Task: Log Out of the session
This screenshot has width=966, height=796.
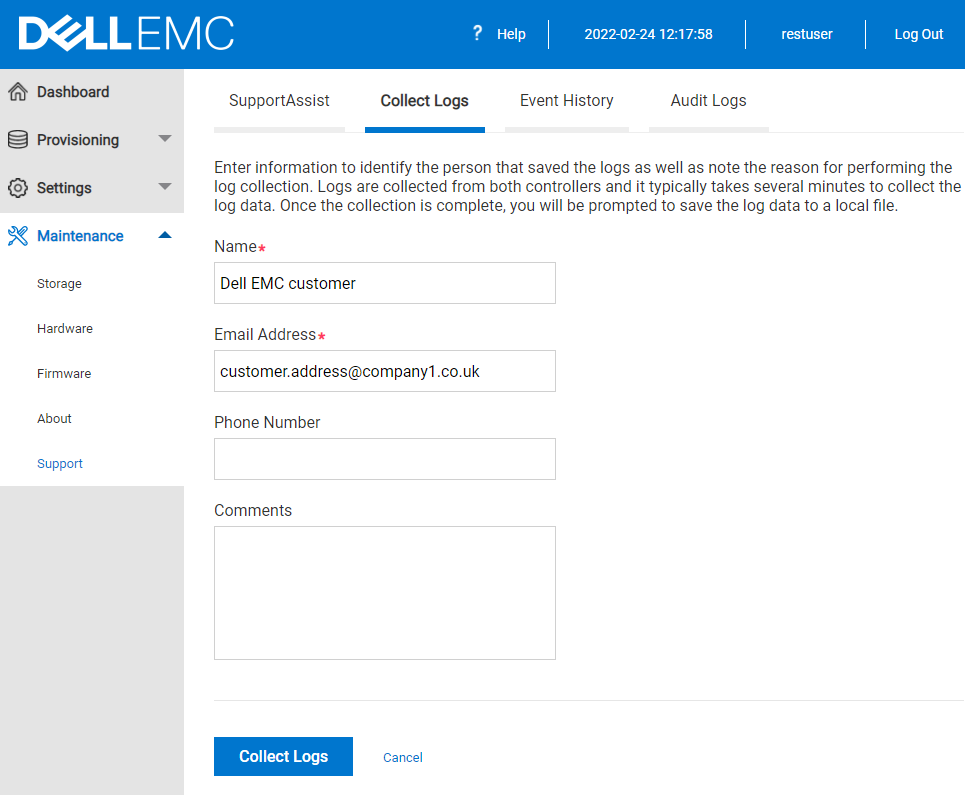Action: coord(918,33)
